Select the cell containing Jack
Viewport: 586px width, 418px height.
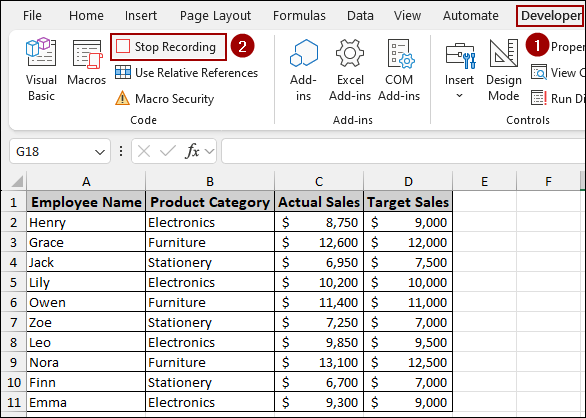pyautogui.click(x=86, y=262)
